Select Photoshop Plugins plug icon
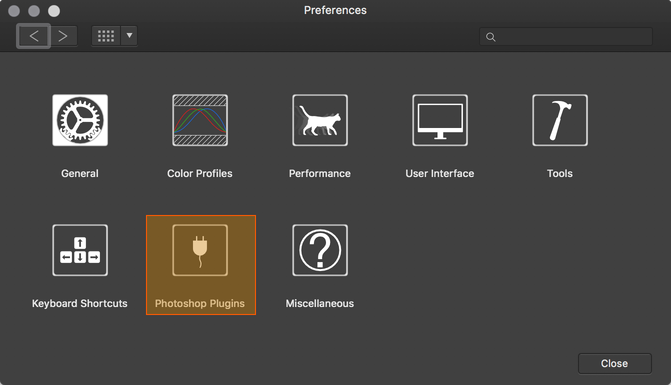Viewport: 671px width, 385px height. pos(200,250)
